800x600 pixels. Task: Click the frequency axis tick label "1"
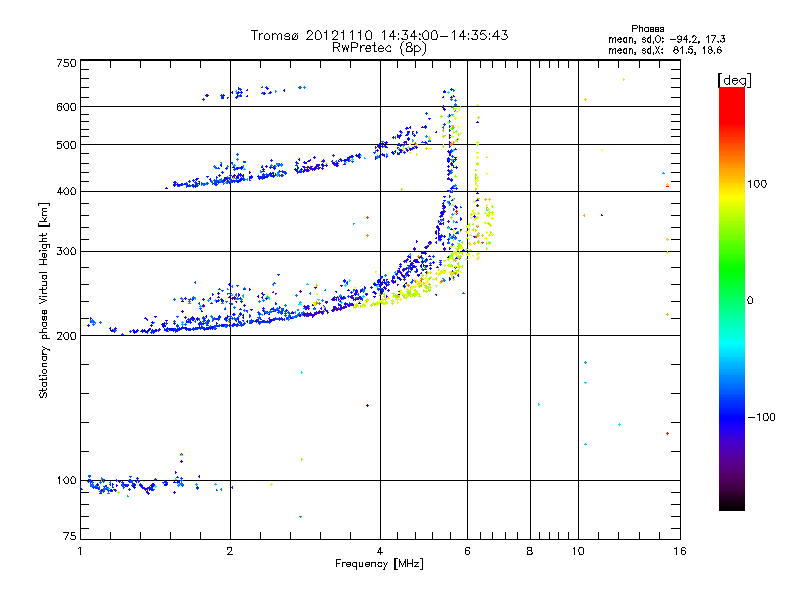pos(80,551)
